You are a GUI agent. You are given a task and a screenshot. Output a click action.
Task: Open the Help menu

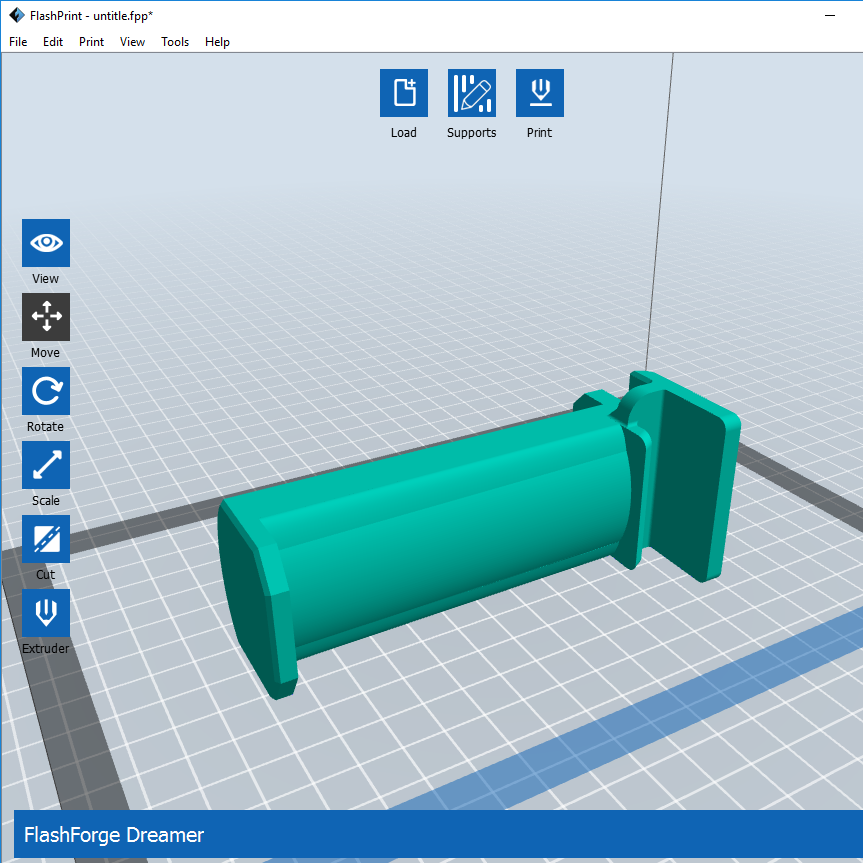(217, 42)
